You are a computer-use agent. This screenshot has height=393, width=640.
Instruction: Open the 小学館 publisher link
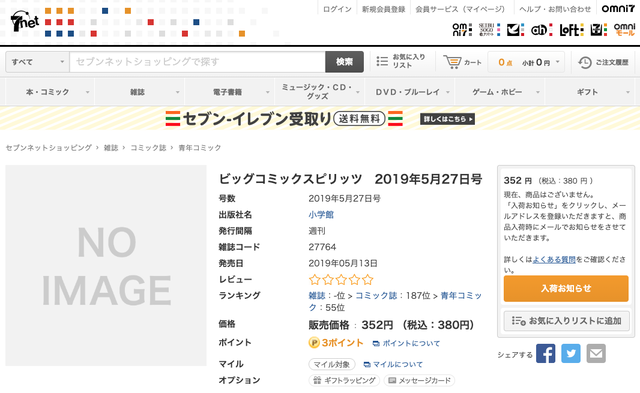click(321, 215)
